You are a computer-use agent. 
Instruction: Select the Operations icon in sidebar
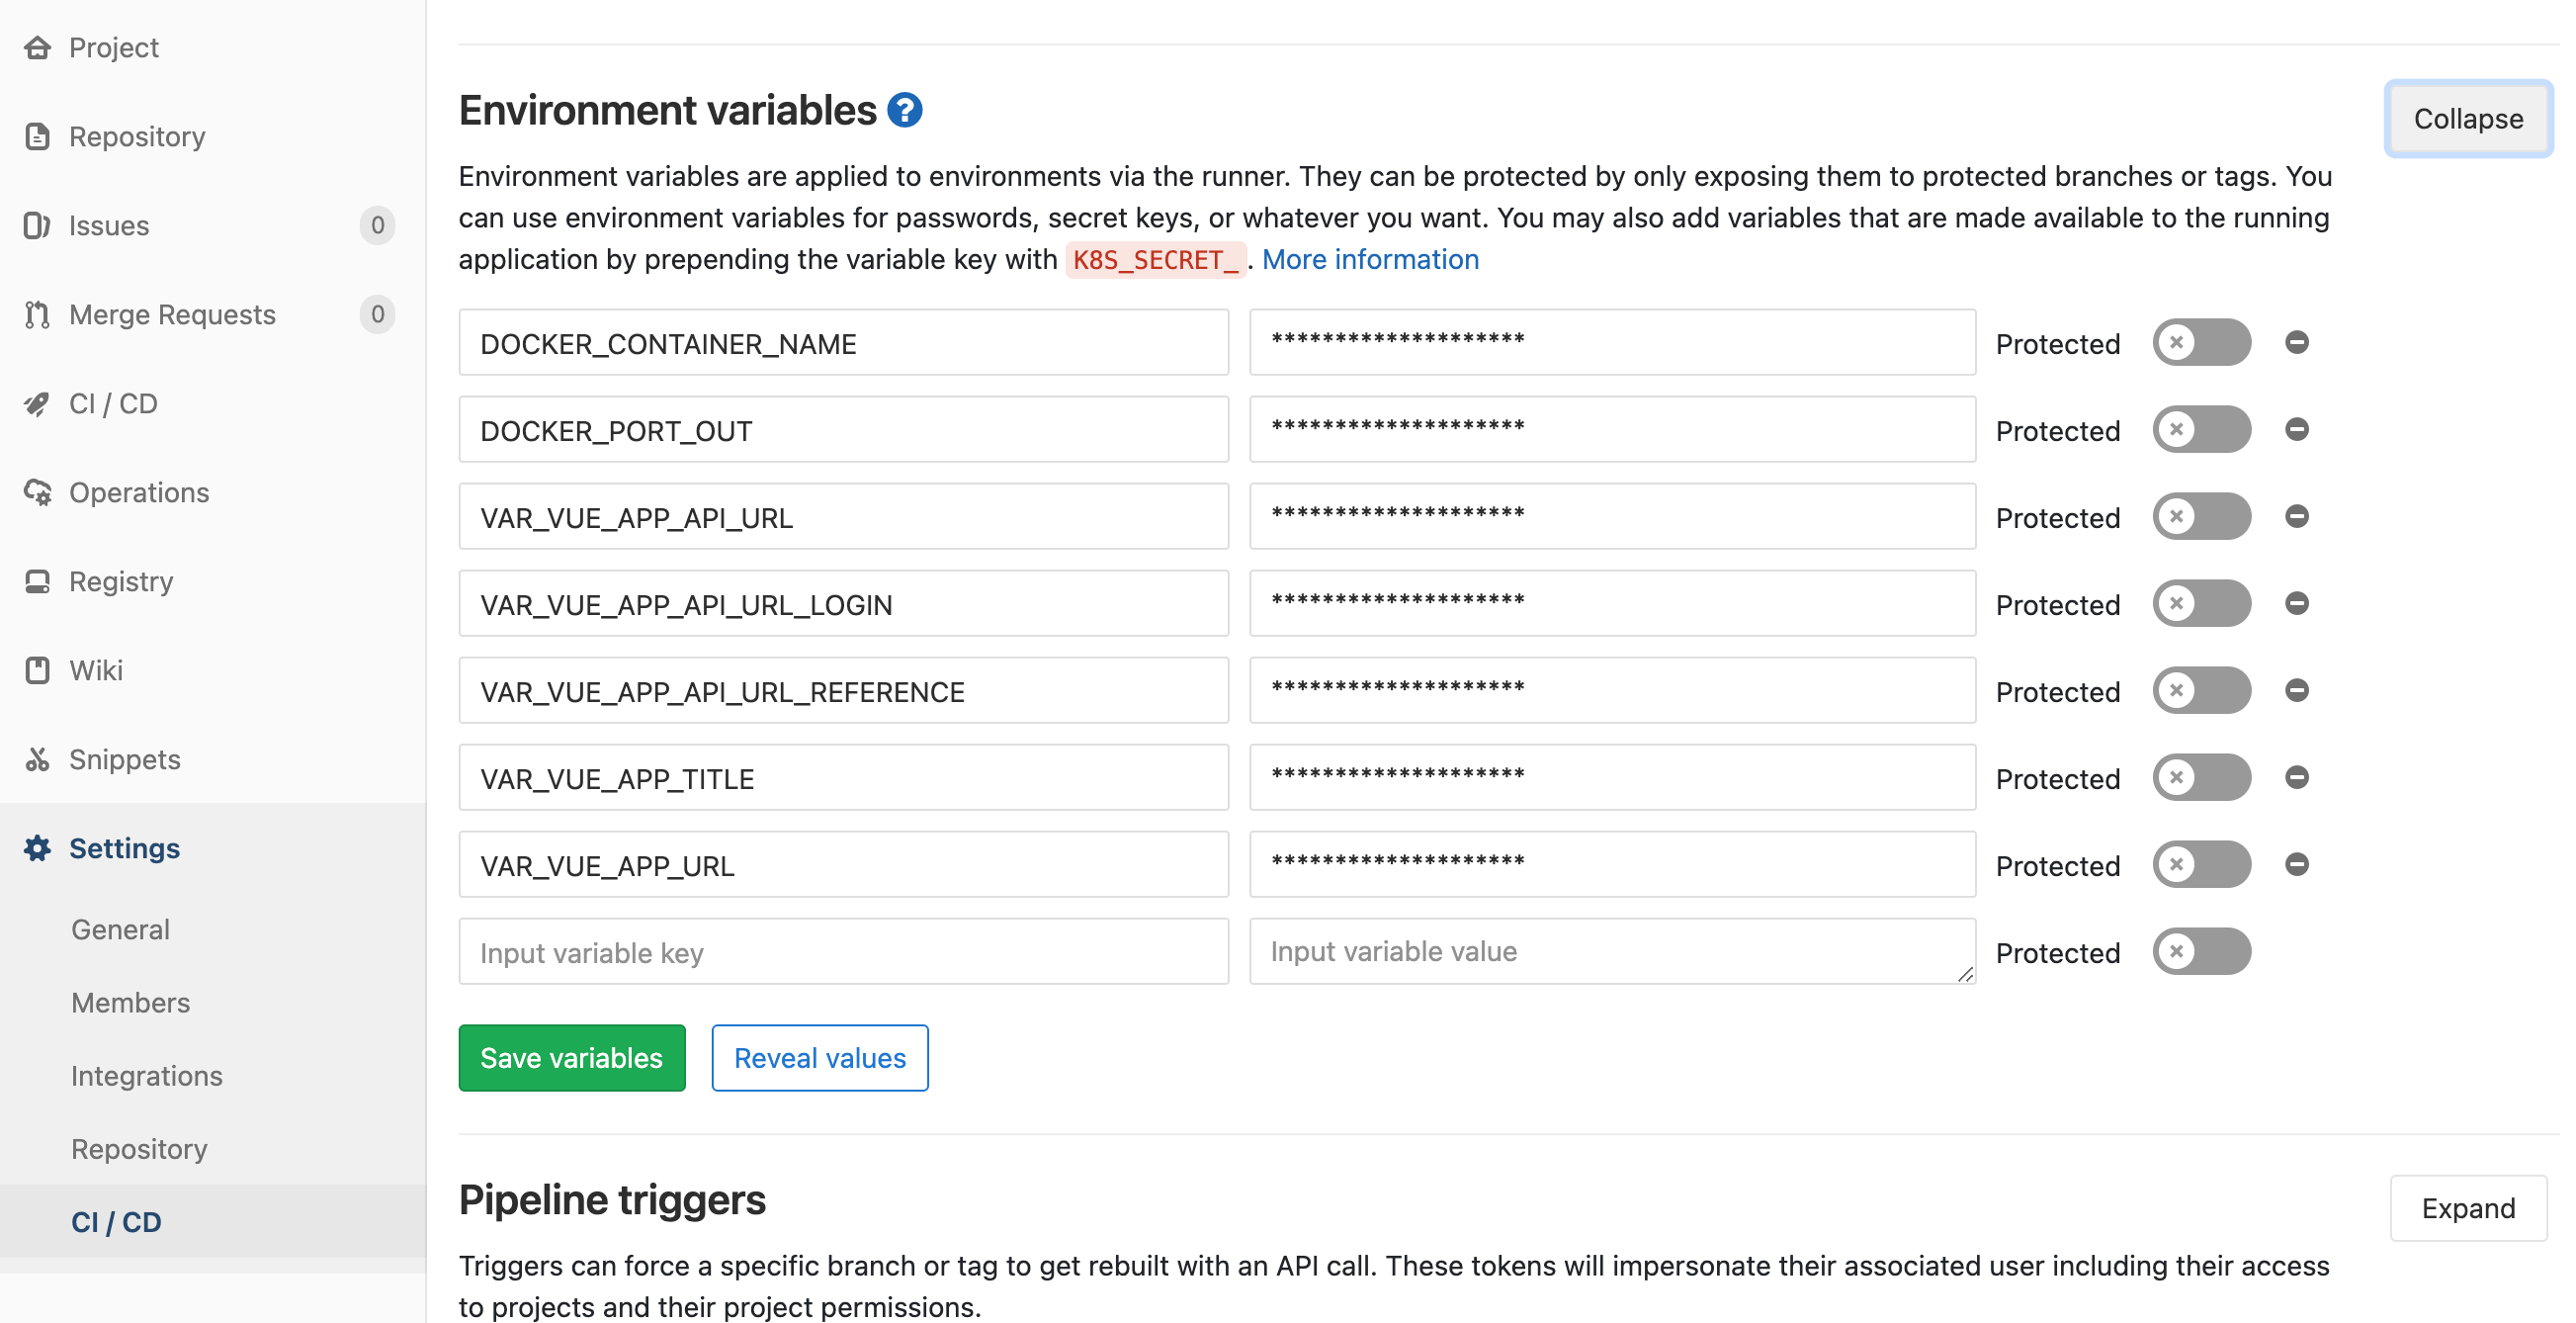(x=37, y=492)
